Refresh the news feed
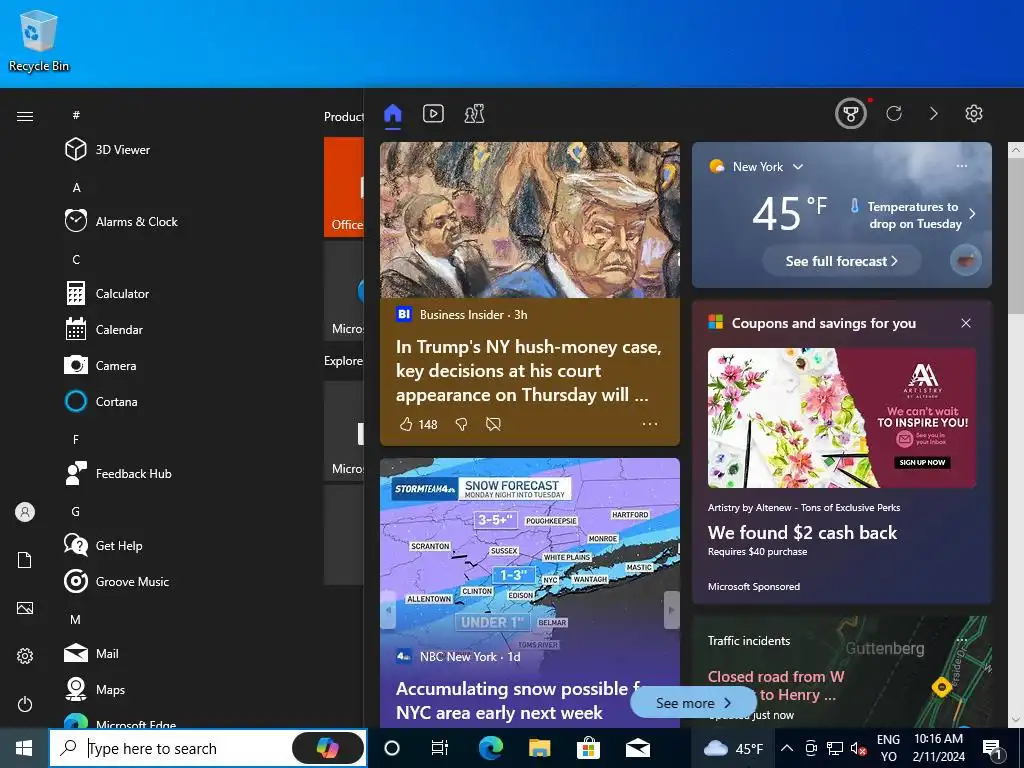The image size is (1024, 768). point(894,114)
